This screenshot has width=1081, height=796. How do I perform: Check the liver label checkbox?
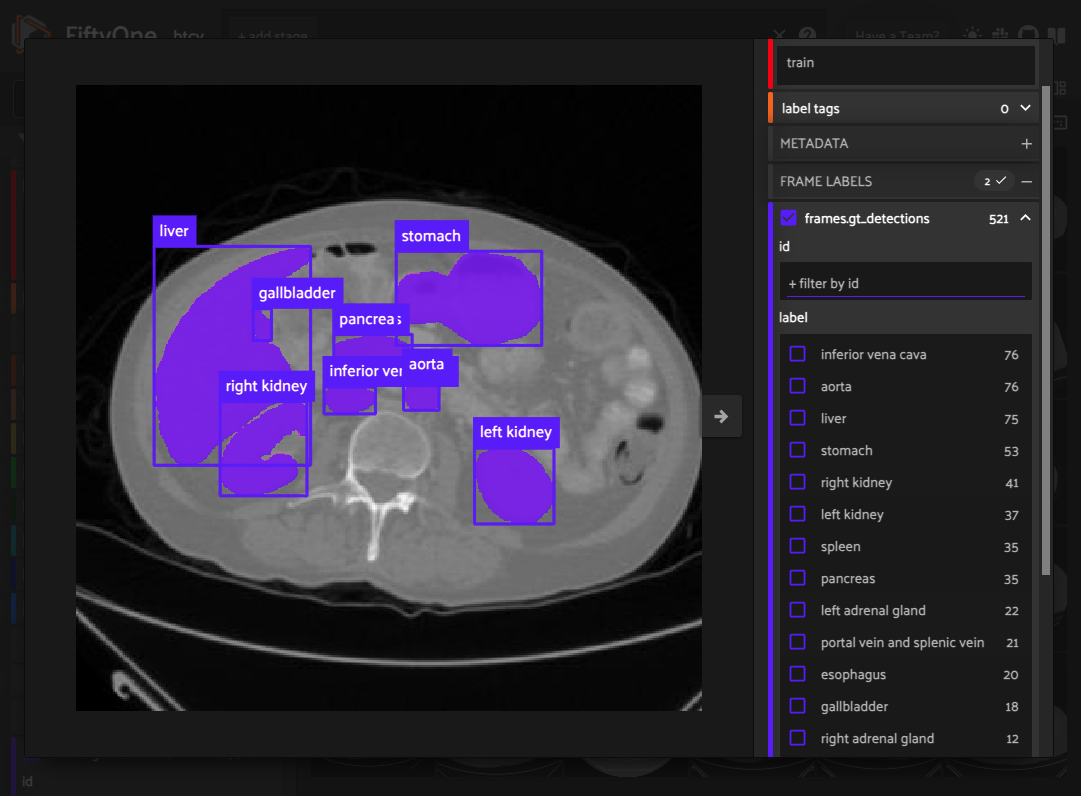(797, 418)
